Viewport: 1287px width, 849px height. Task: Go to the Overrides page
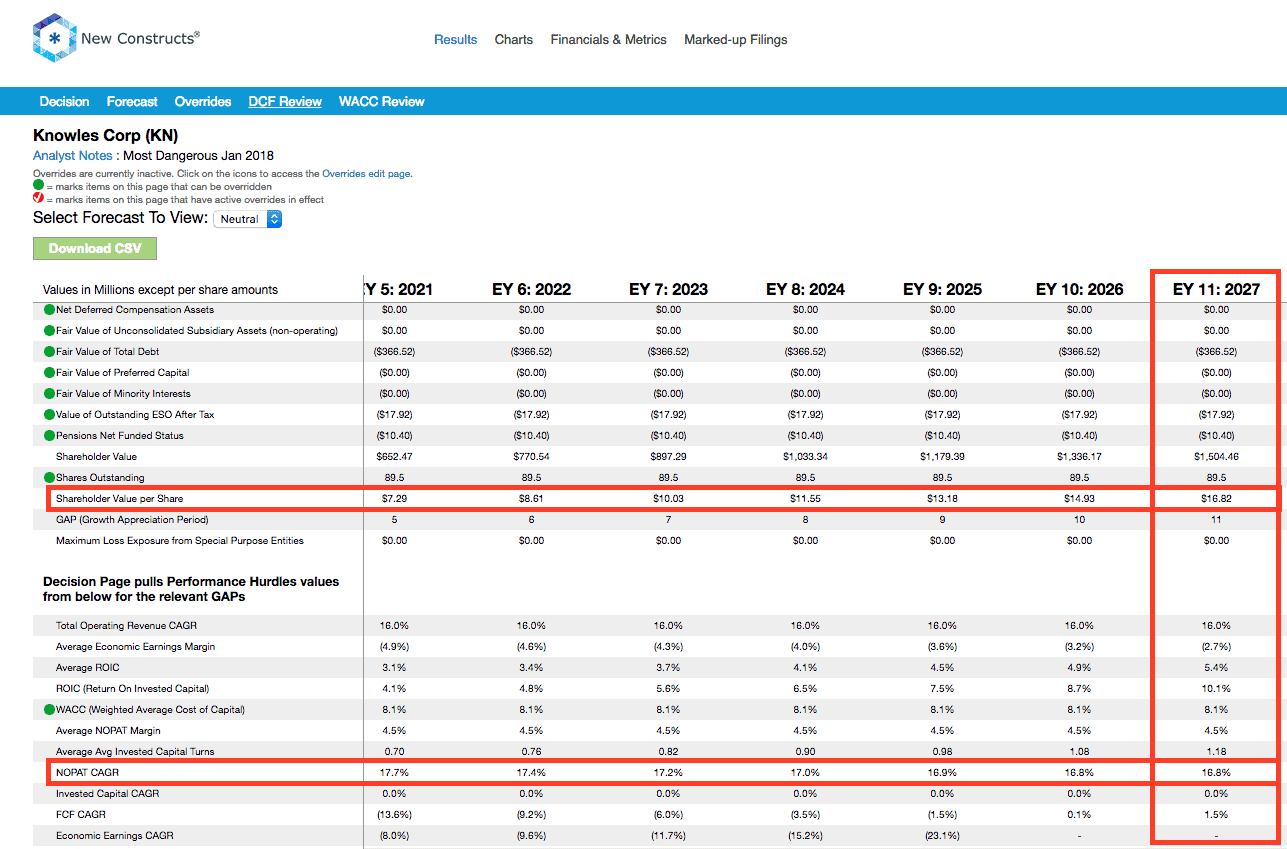(203, 102)
